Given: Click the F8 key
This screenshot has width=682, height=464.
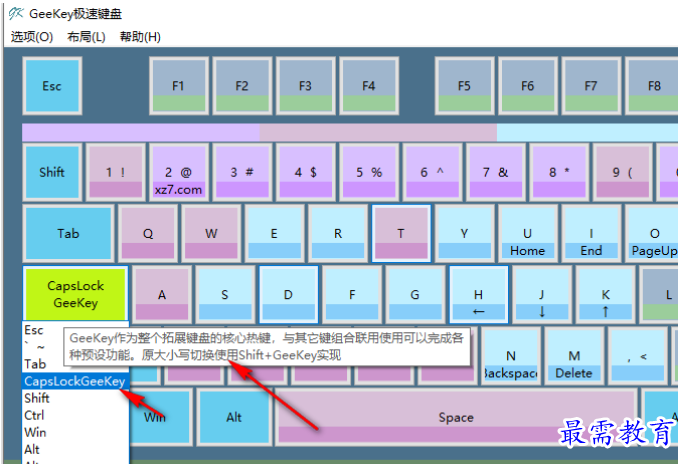Looking at the screenshot, I should (x=652, y=86).
